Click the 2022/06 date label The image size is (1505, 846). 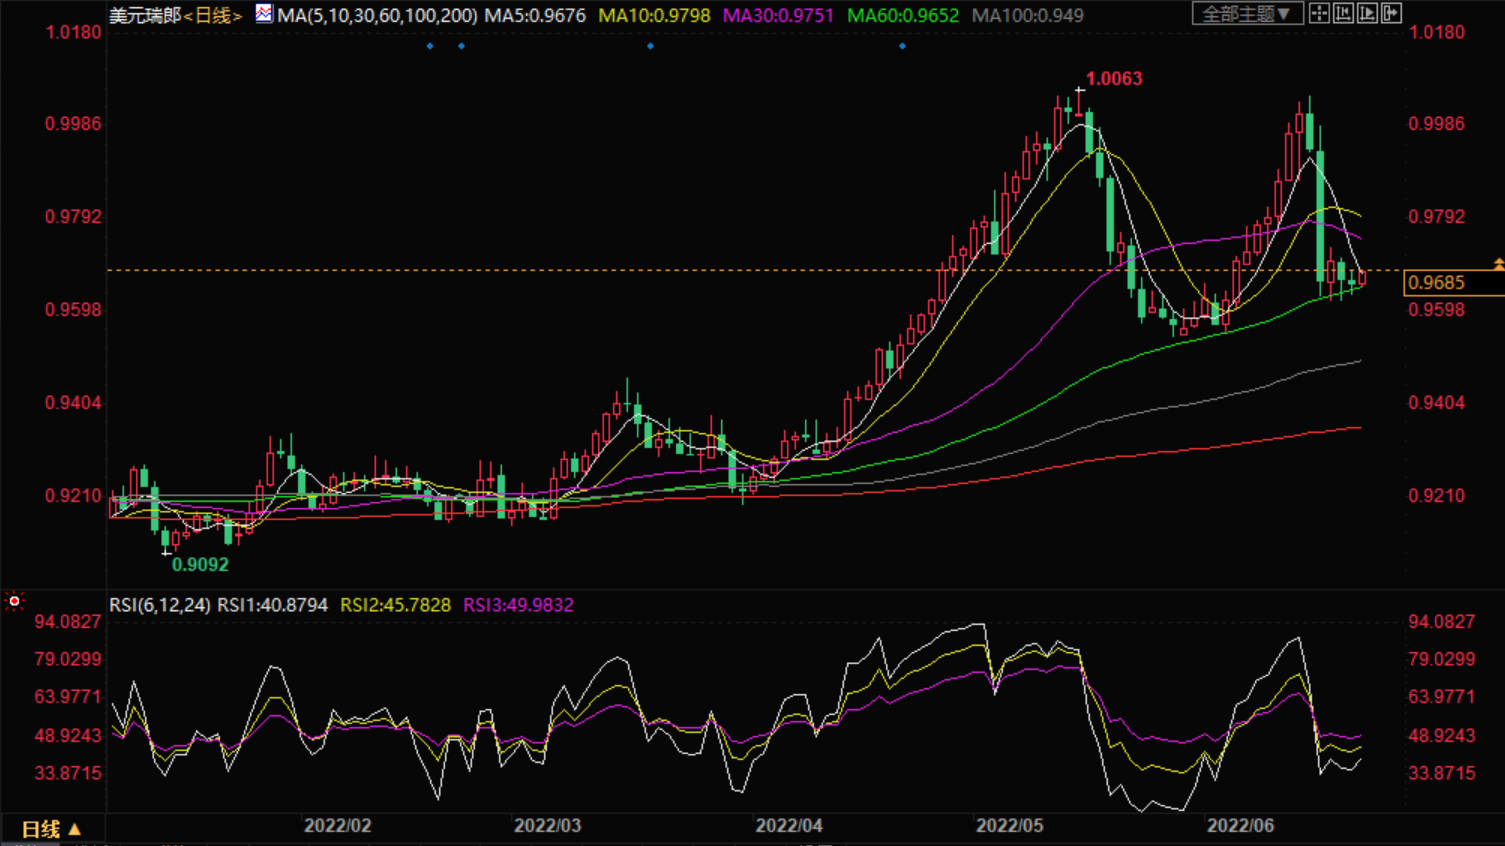pos(1240,826)
